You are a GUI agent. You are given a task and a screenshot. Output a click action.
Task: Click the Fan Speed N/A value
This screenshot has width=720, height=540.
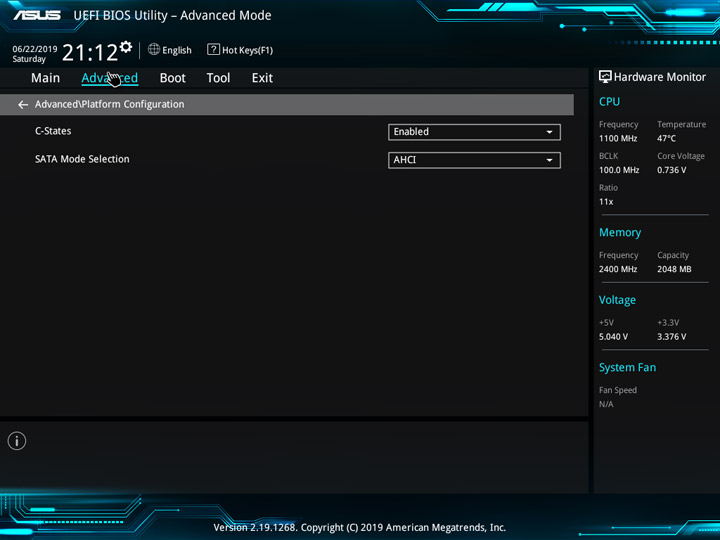click(606, 404)
